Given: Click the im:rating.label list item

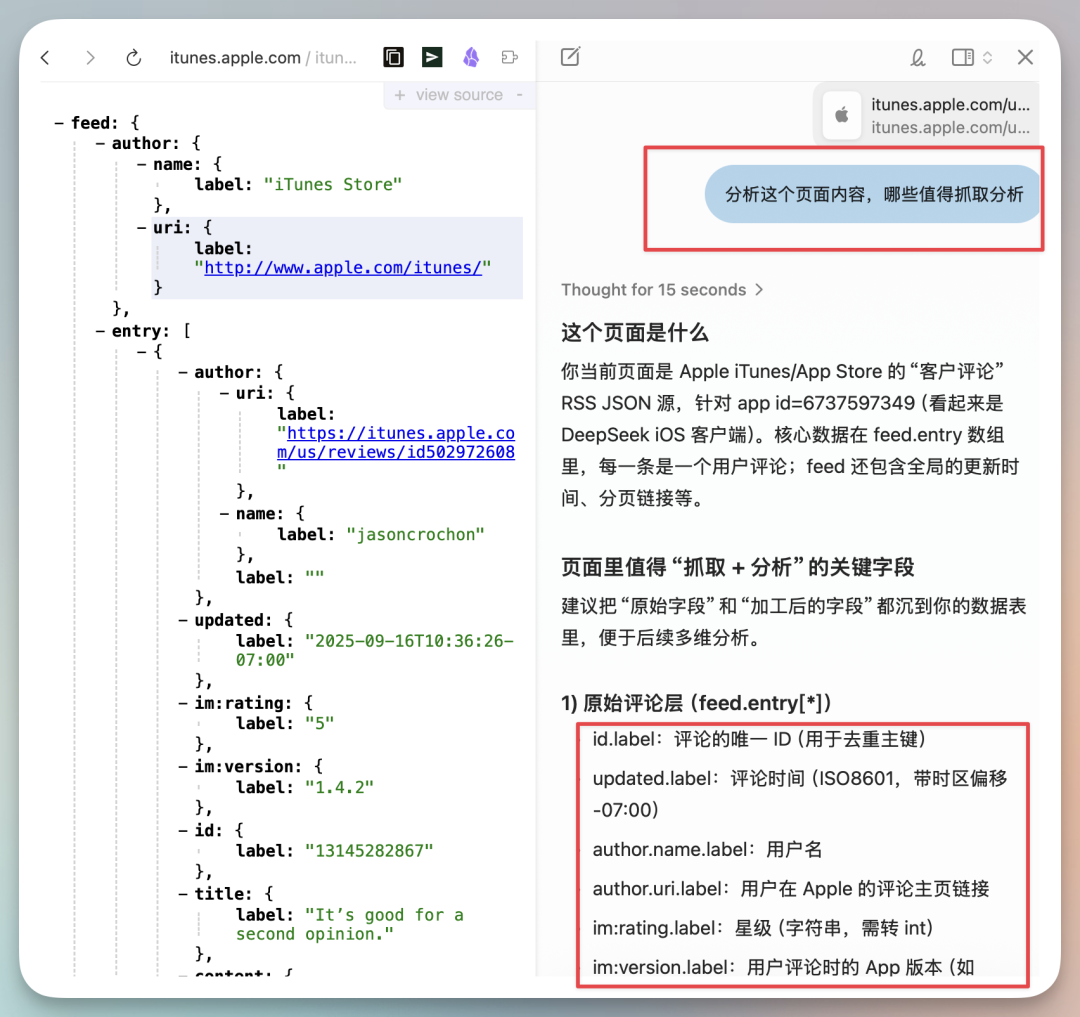Looking at the screenshot, I should point(762,928).
